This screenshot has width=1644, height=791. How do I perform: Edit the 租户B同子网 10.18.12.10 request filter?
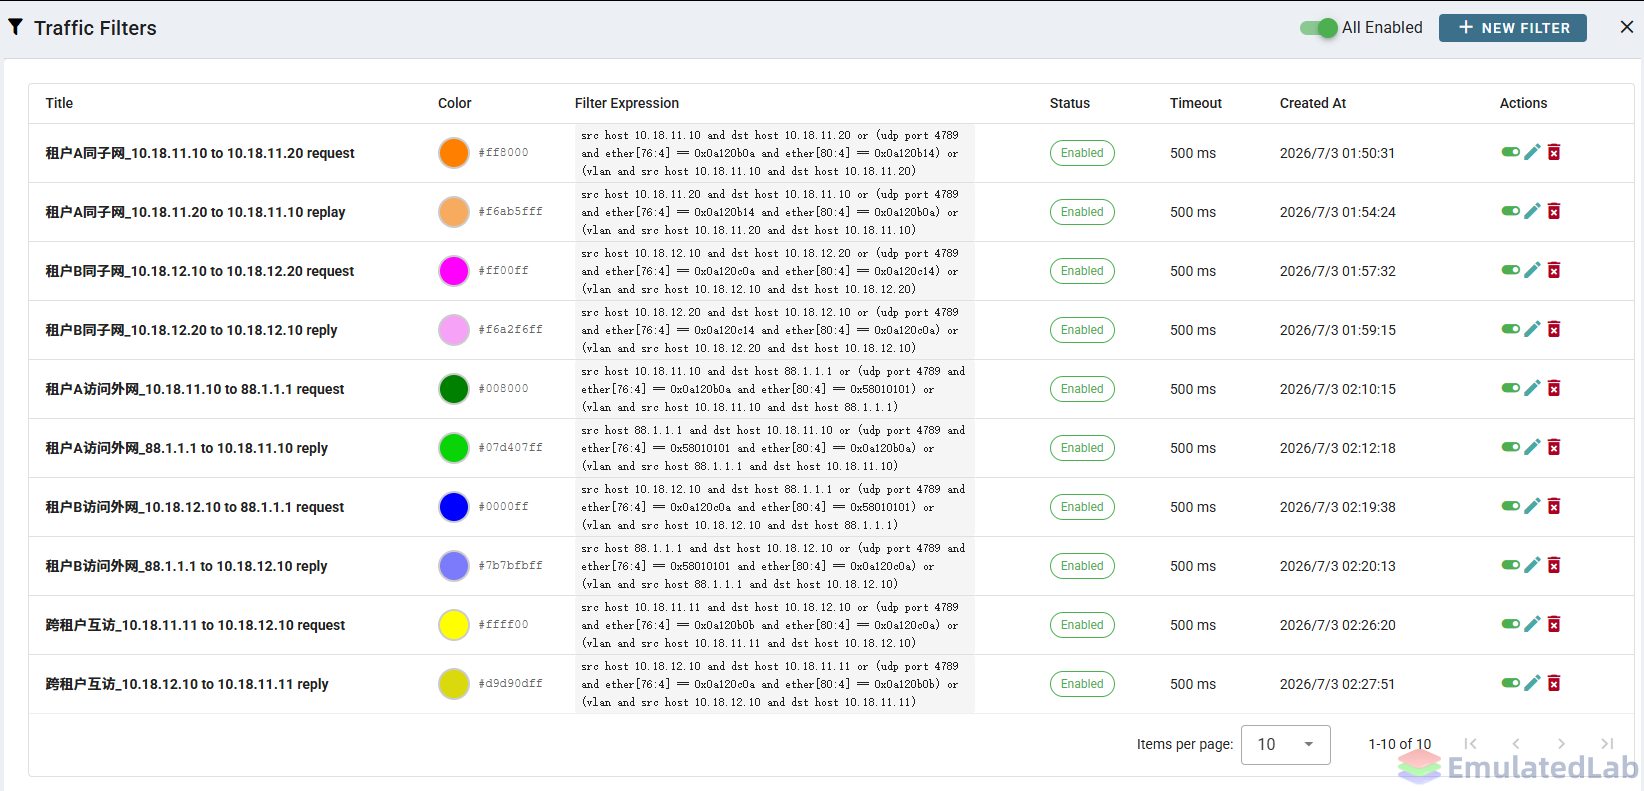tap(1532, 270)
